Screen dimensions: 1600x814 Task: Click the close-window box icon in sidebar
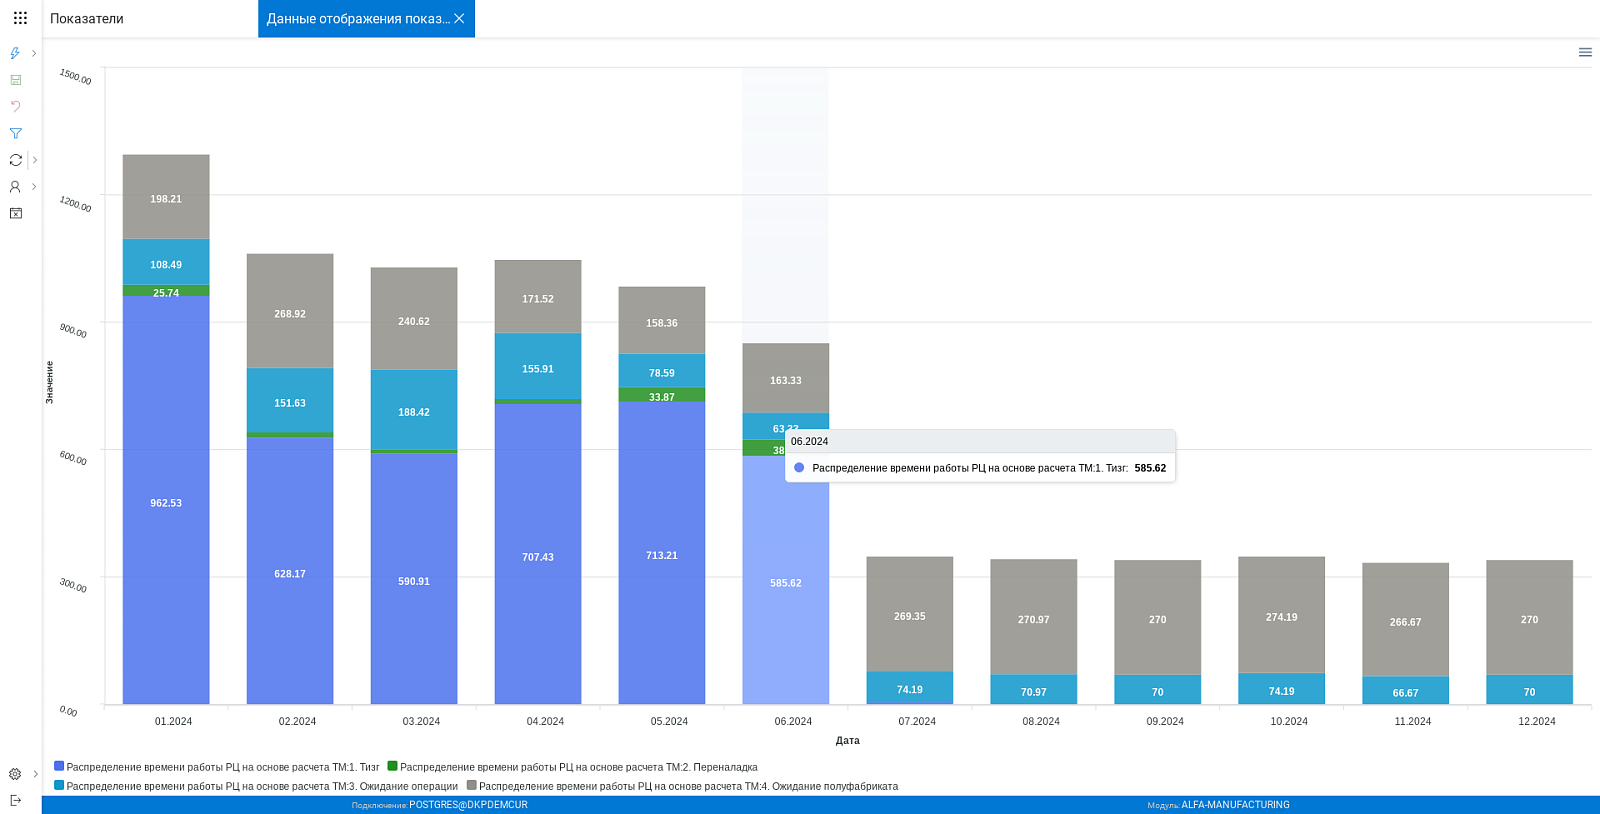(15, 213)
